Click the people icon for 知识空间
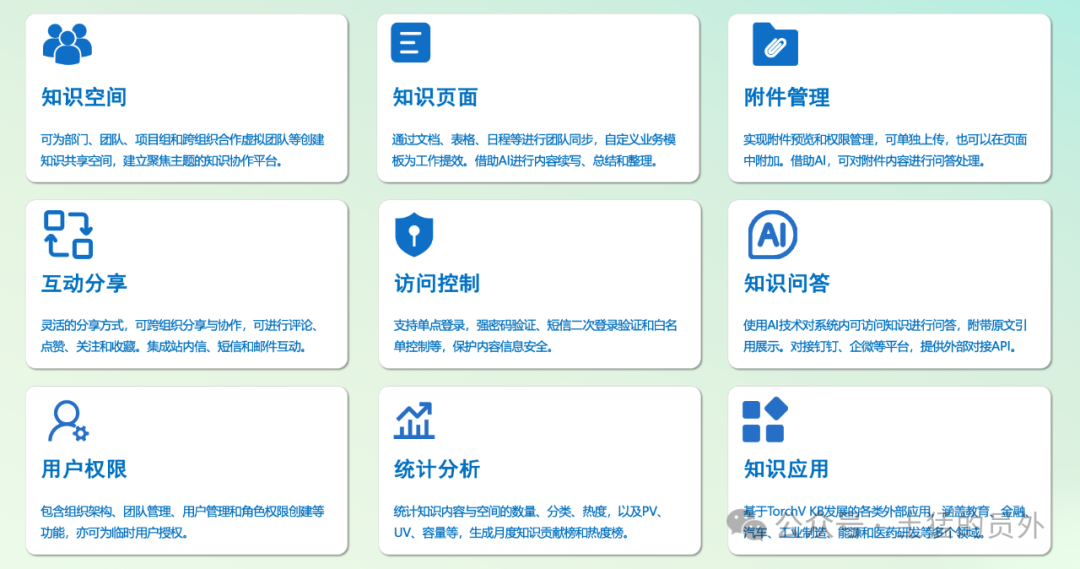 click(x=67, y=44)
